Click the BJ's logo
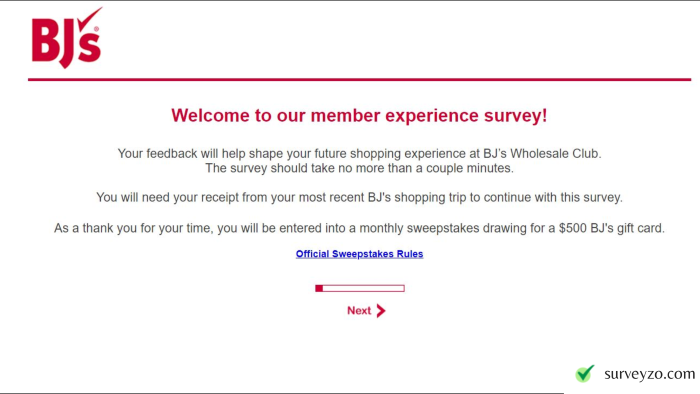This screenshot has width=700, height=394. click(67, 38)
